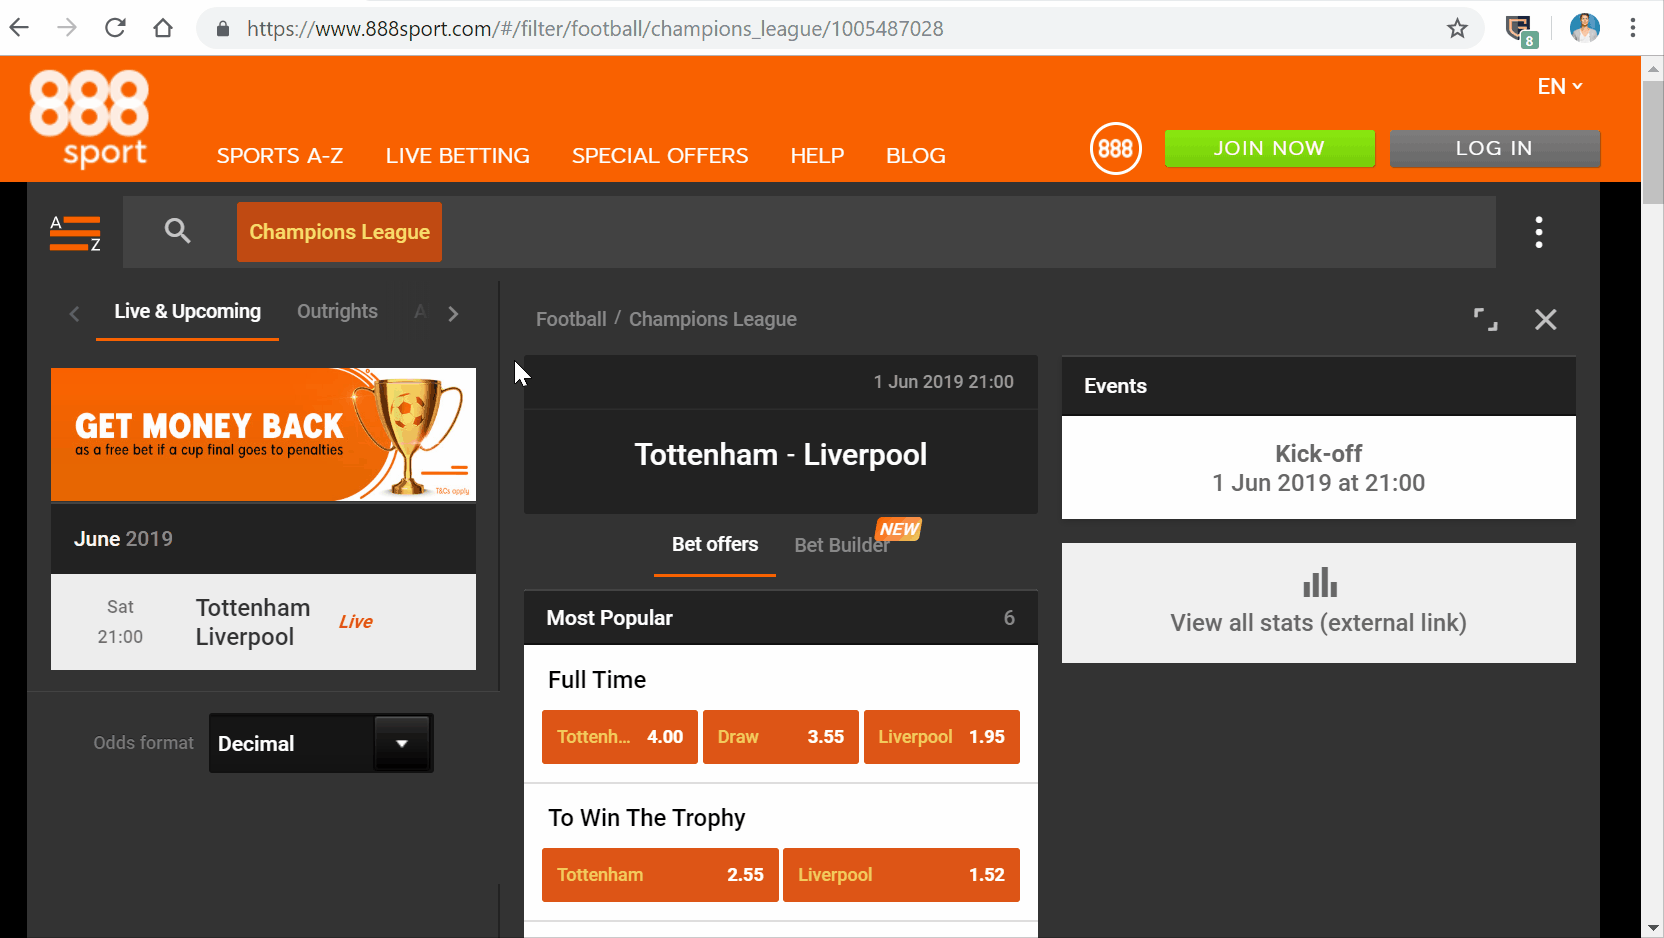Click the scrollbar down arrow

[x=1653, y=928]
